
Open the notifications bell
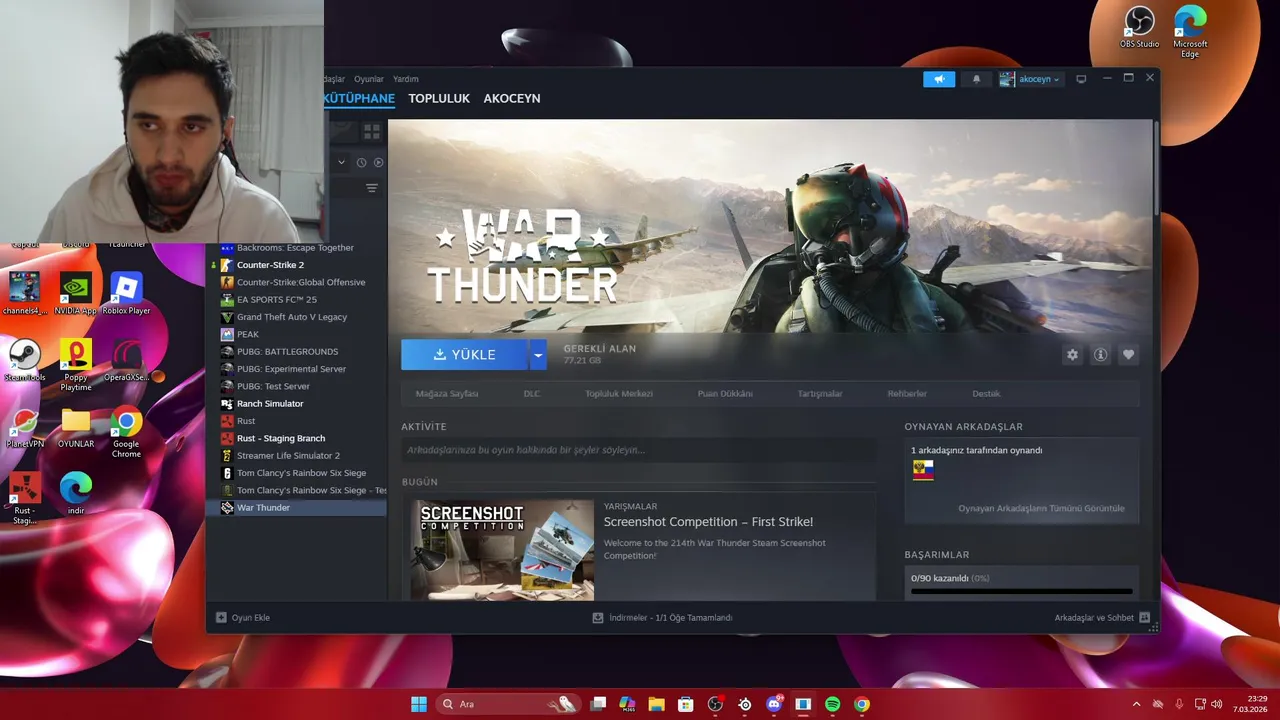(976, 79)
